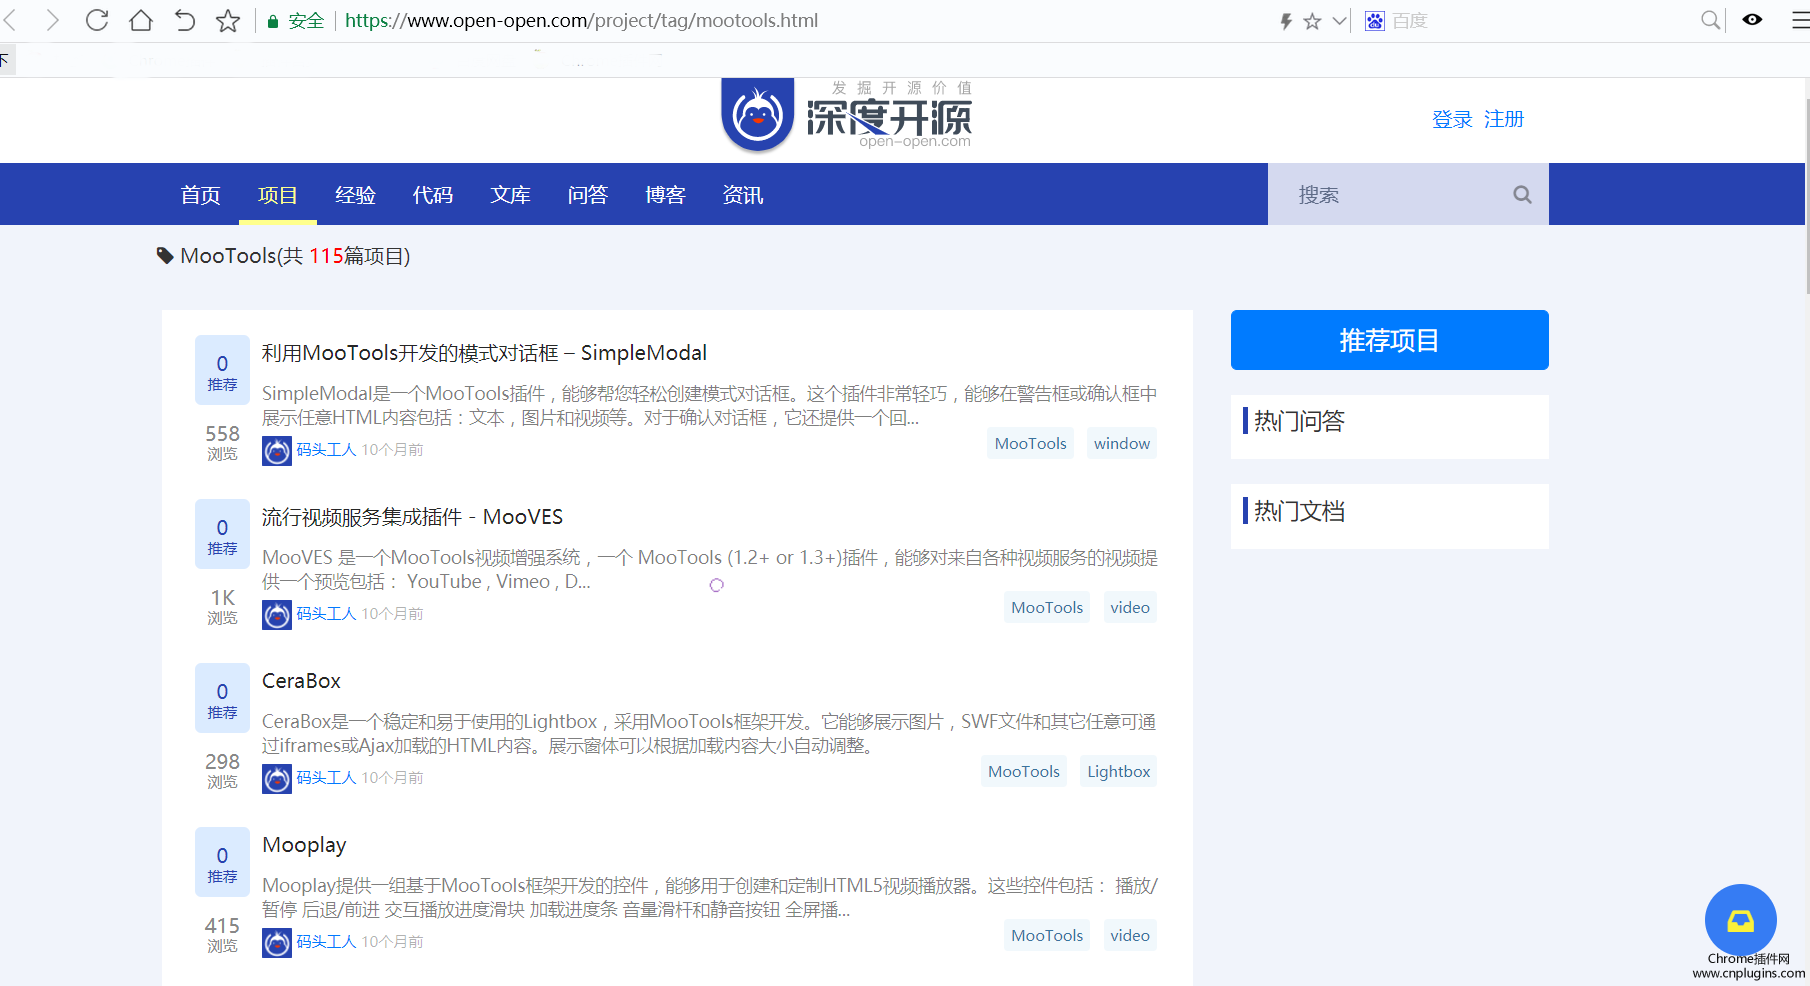Open the 博客 navigation tab
The height and width of the screenshot is (986, 1810).
[x=665, y=195]
